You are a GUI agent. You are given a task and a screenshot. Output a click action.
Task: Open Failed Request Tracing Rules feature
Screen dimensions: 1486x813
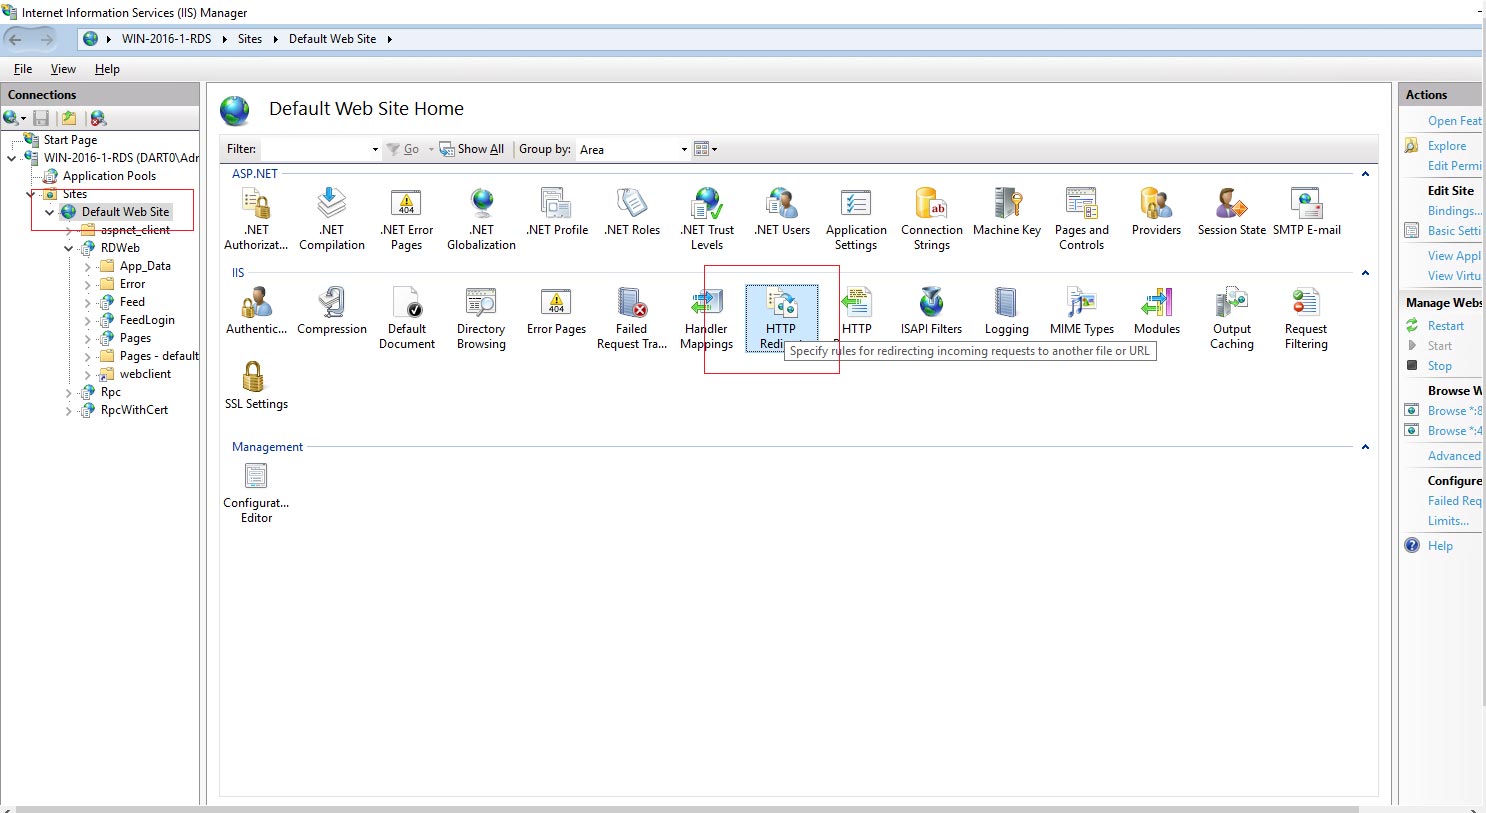(632, 318)
